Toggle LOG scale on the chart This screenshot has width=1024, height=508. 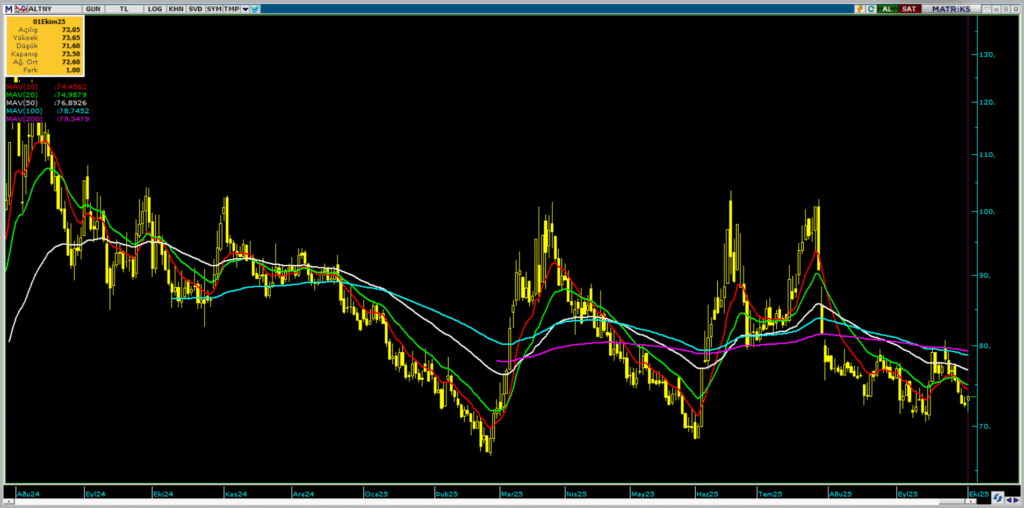[154, 8]
